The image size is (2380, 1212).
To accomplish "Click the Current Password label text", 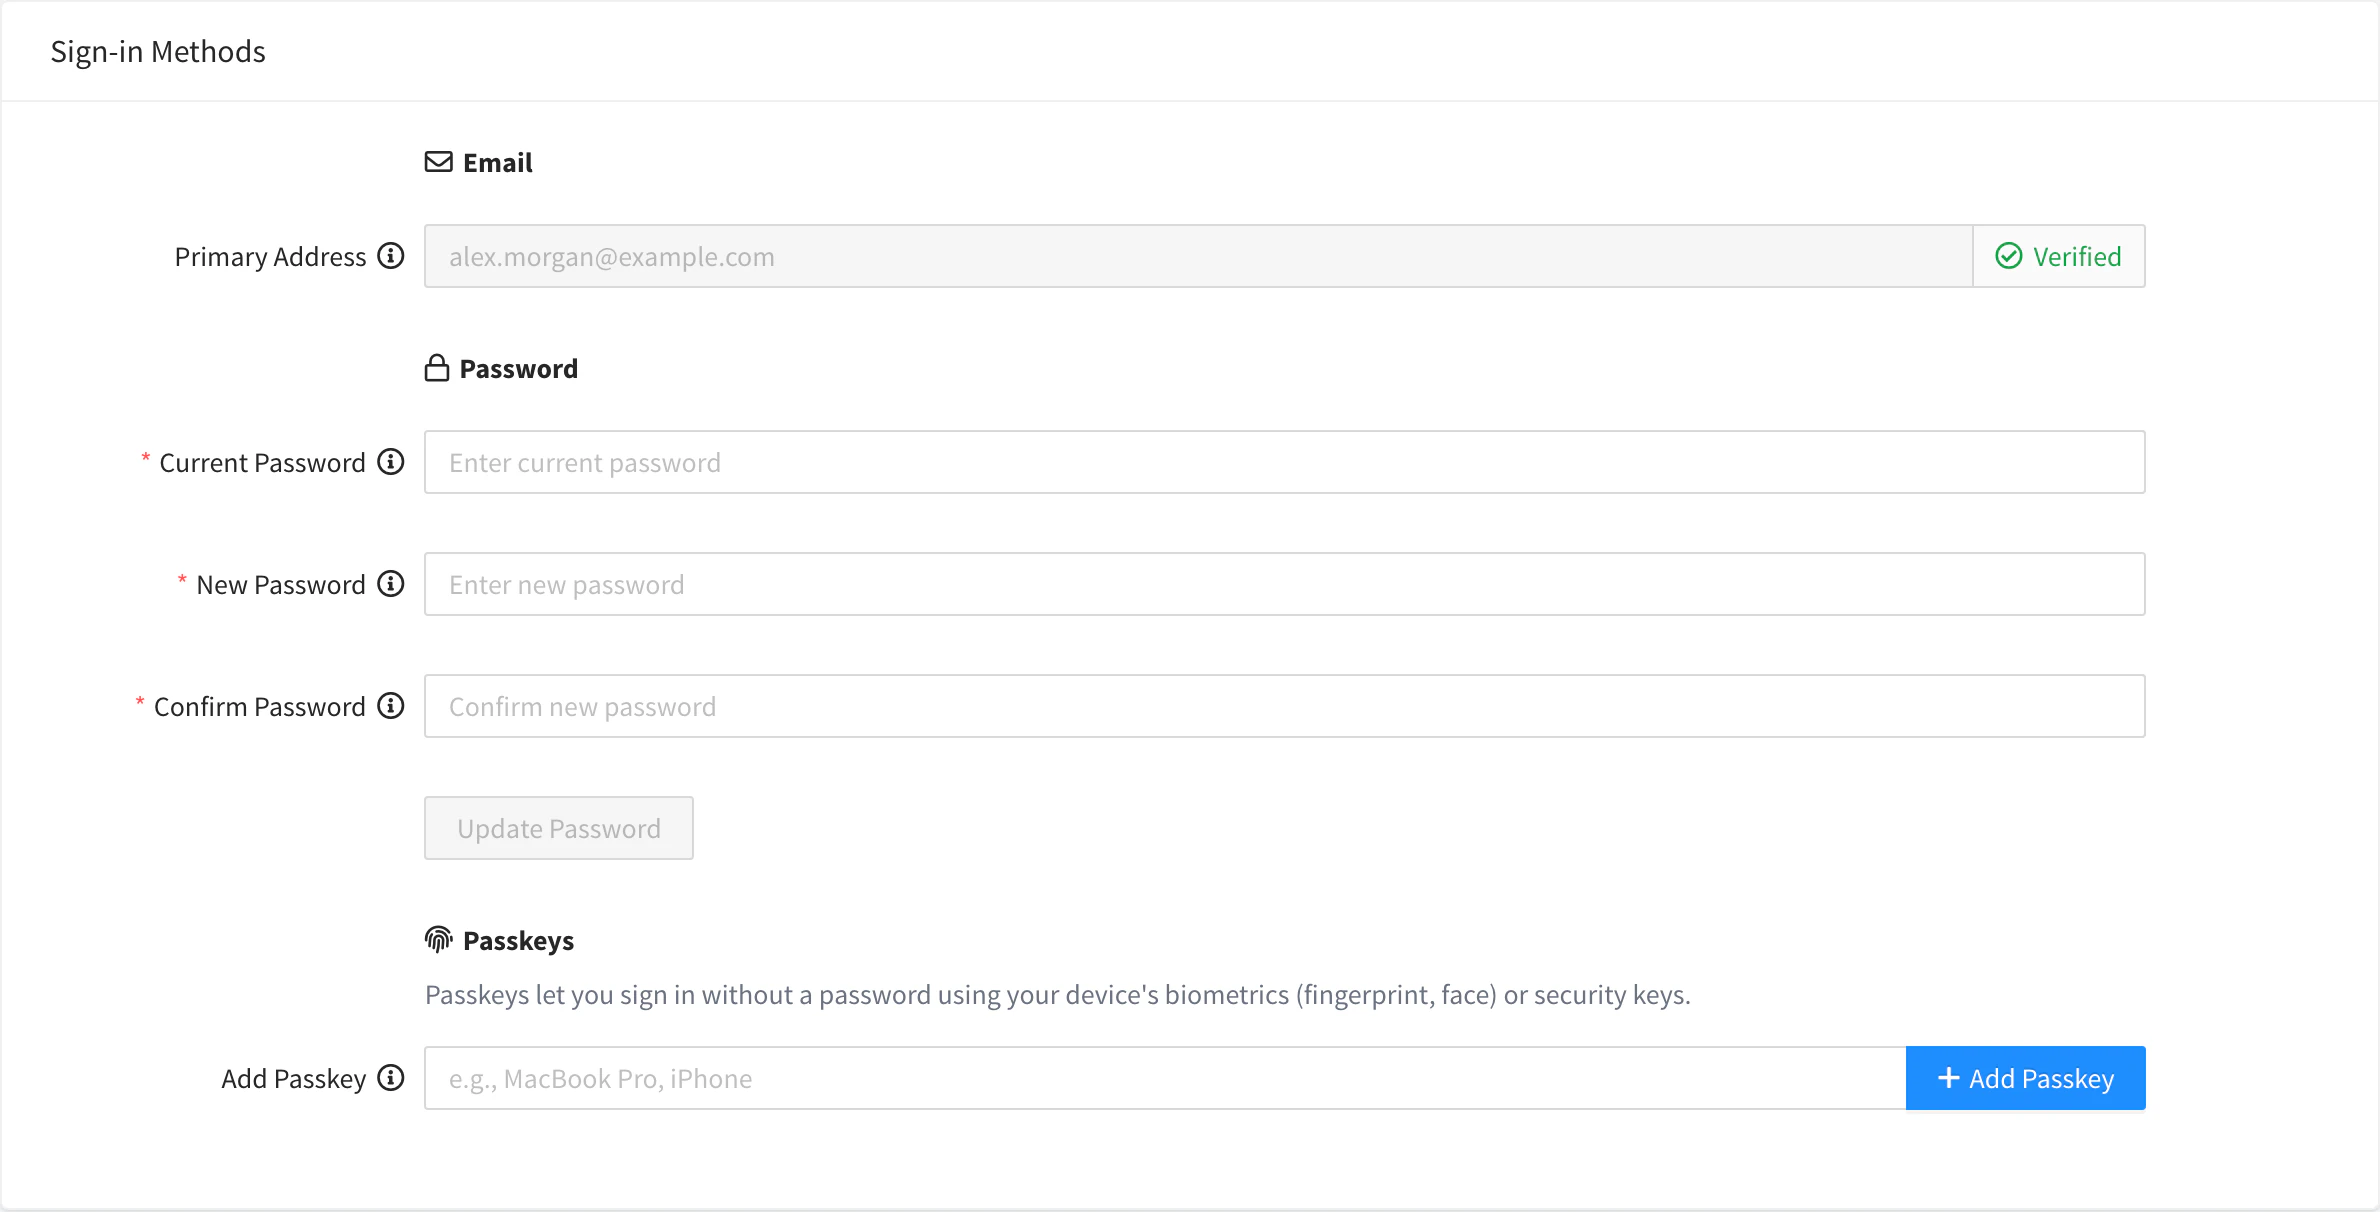I will 262,463.
